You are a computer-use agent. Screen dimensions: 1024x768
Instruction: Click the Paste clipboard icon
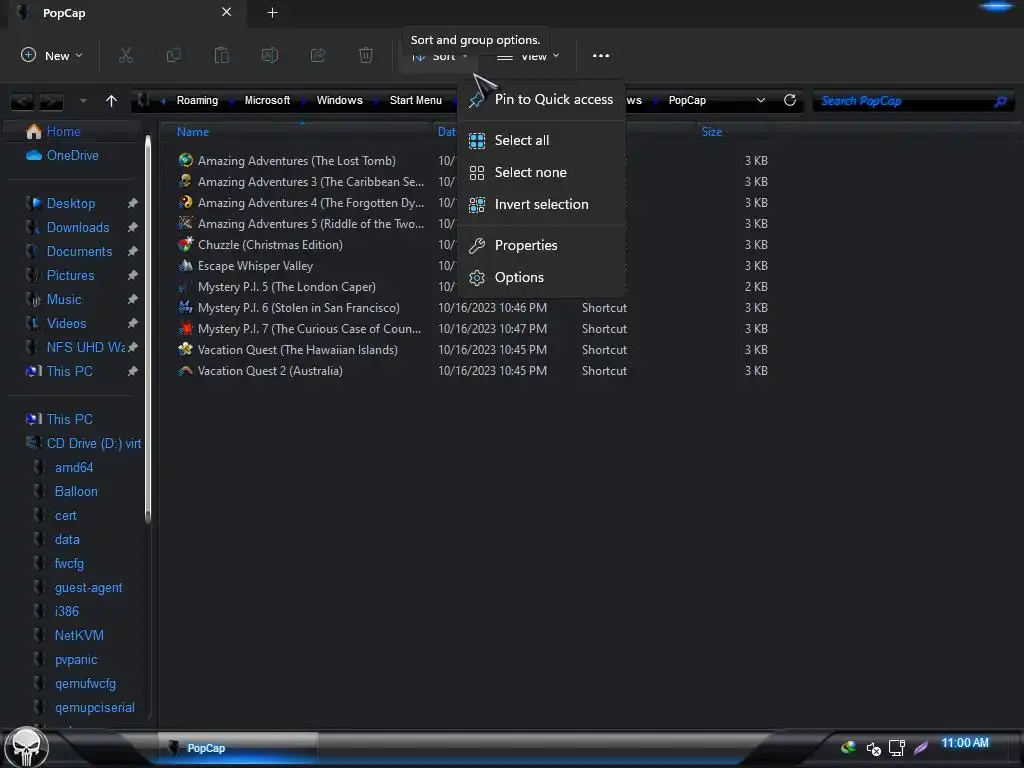(x=222, y=56)
